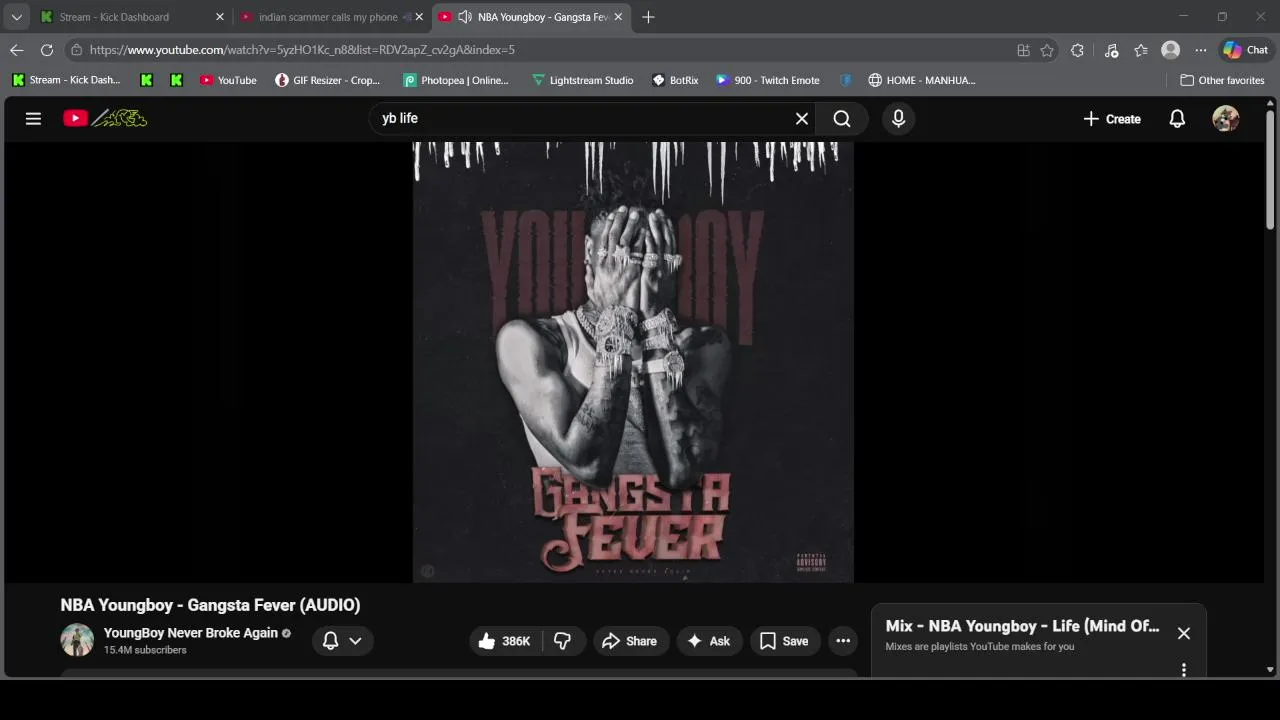This screenshot has width=1280, height=720.
Task: Open the address bar apps icon
Action: [x=1023, y=50]
